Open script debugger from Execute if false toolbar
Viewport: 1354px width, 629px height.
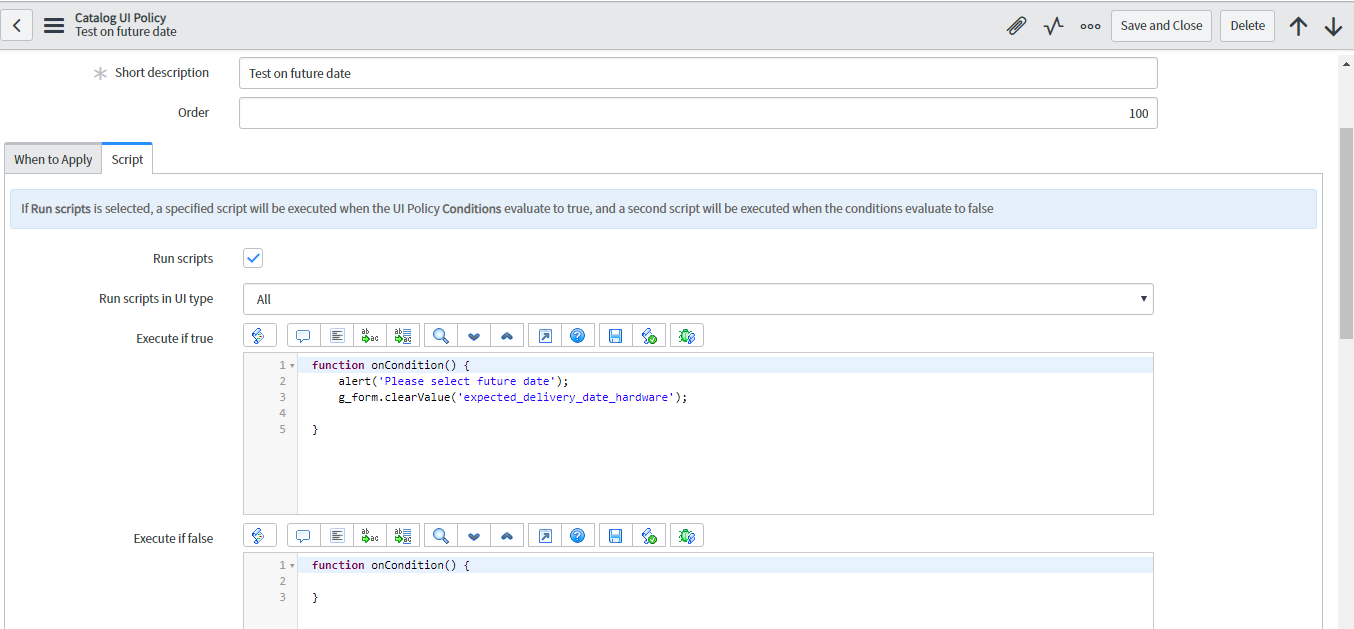pos(687,536)
